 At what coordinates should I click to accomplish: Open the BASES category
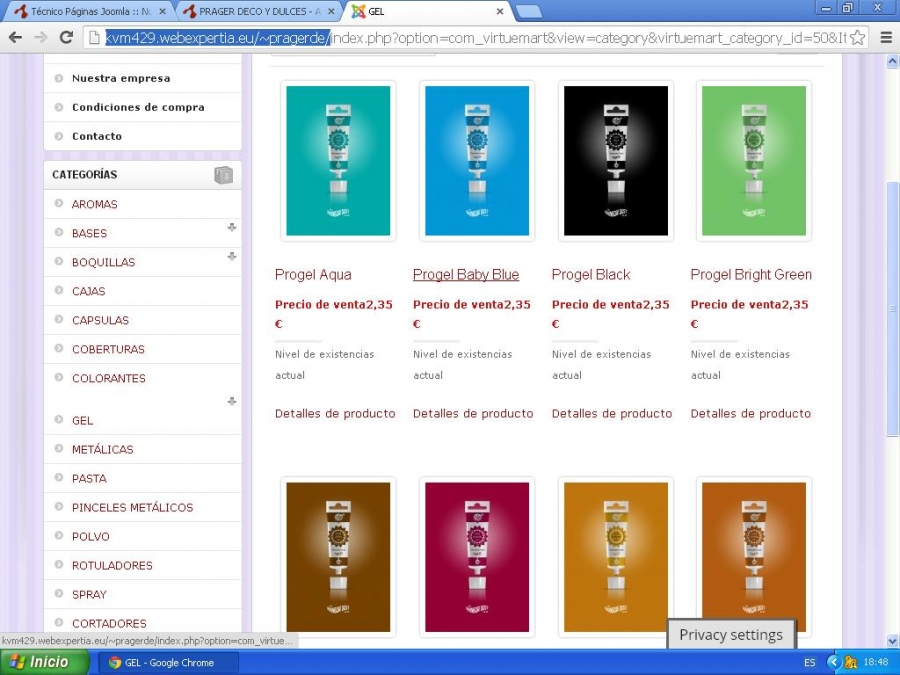click(x=90, y=234)
